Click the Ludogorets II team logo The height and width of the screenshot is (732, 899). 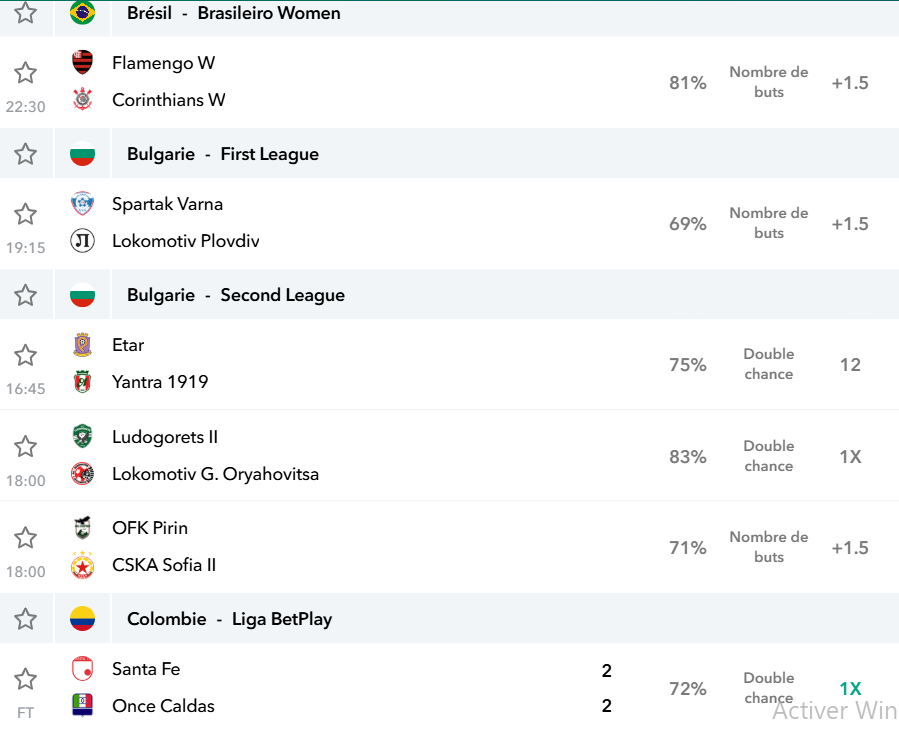coord(83,436)
